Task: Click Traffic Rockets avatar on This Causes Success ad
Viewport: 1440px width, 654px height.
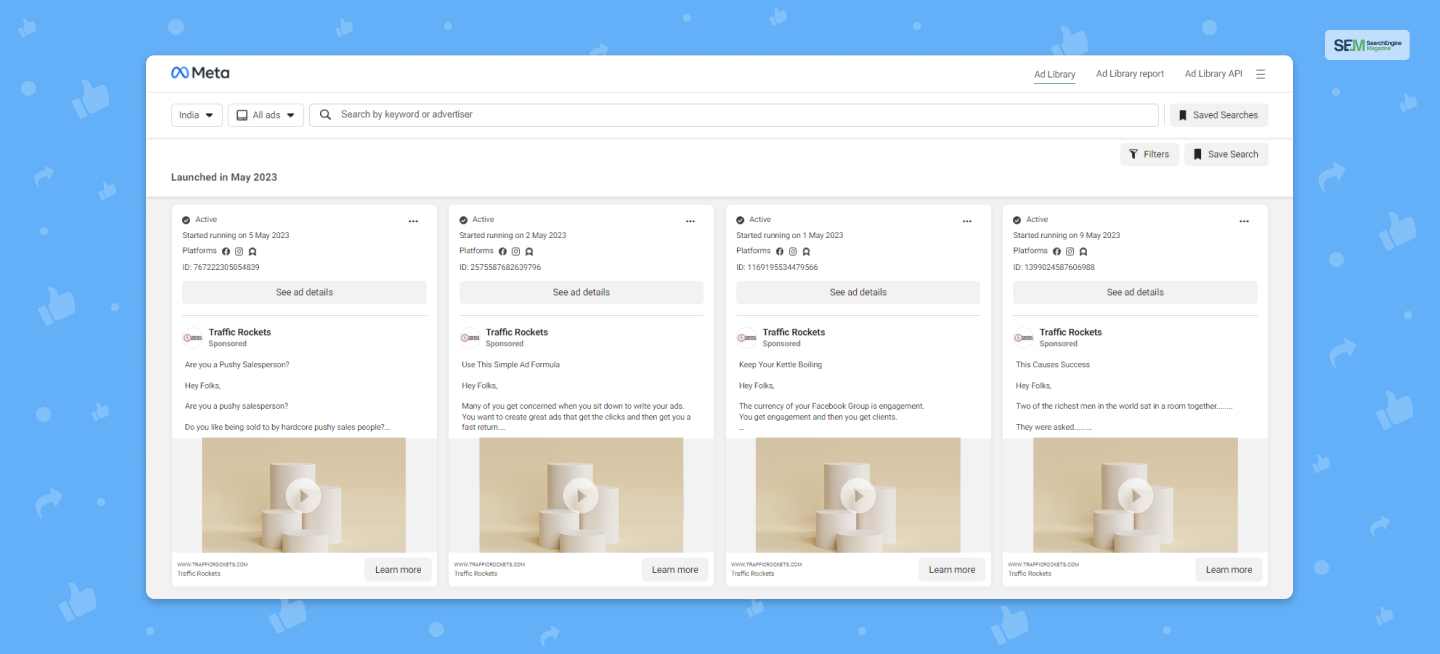Action: [1023, 338]
